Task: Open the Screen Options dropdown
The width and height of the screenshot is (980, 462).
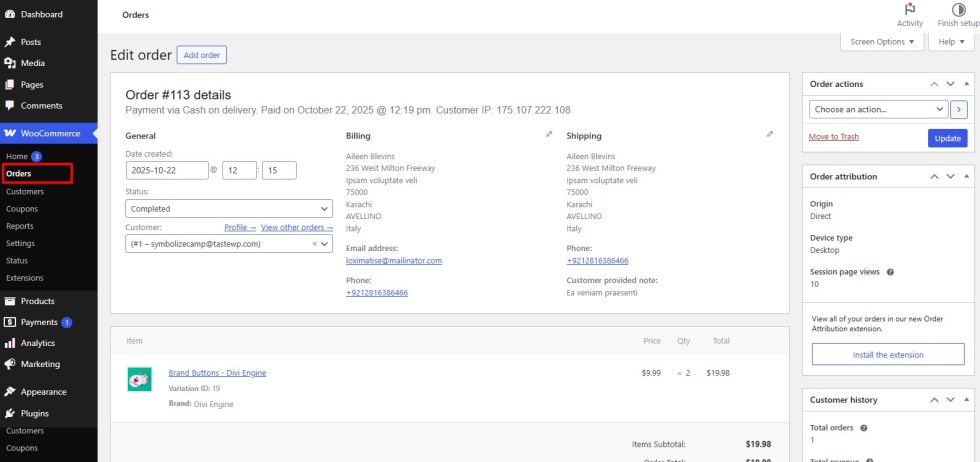Action: 881,42
